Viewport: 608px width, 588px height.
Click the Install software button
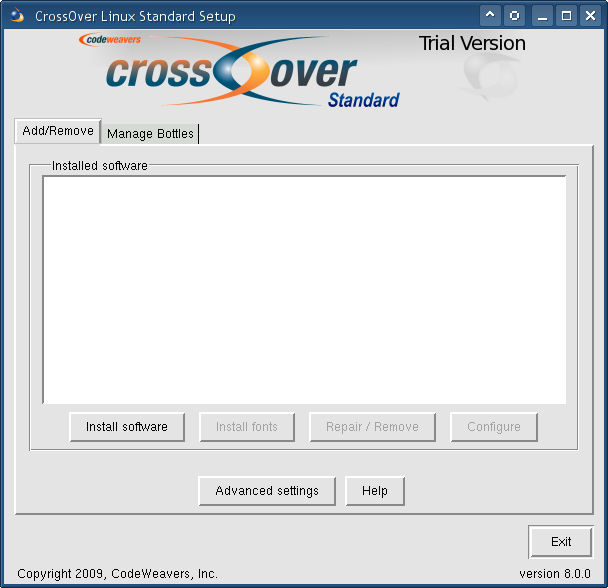(127, 427)
